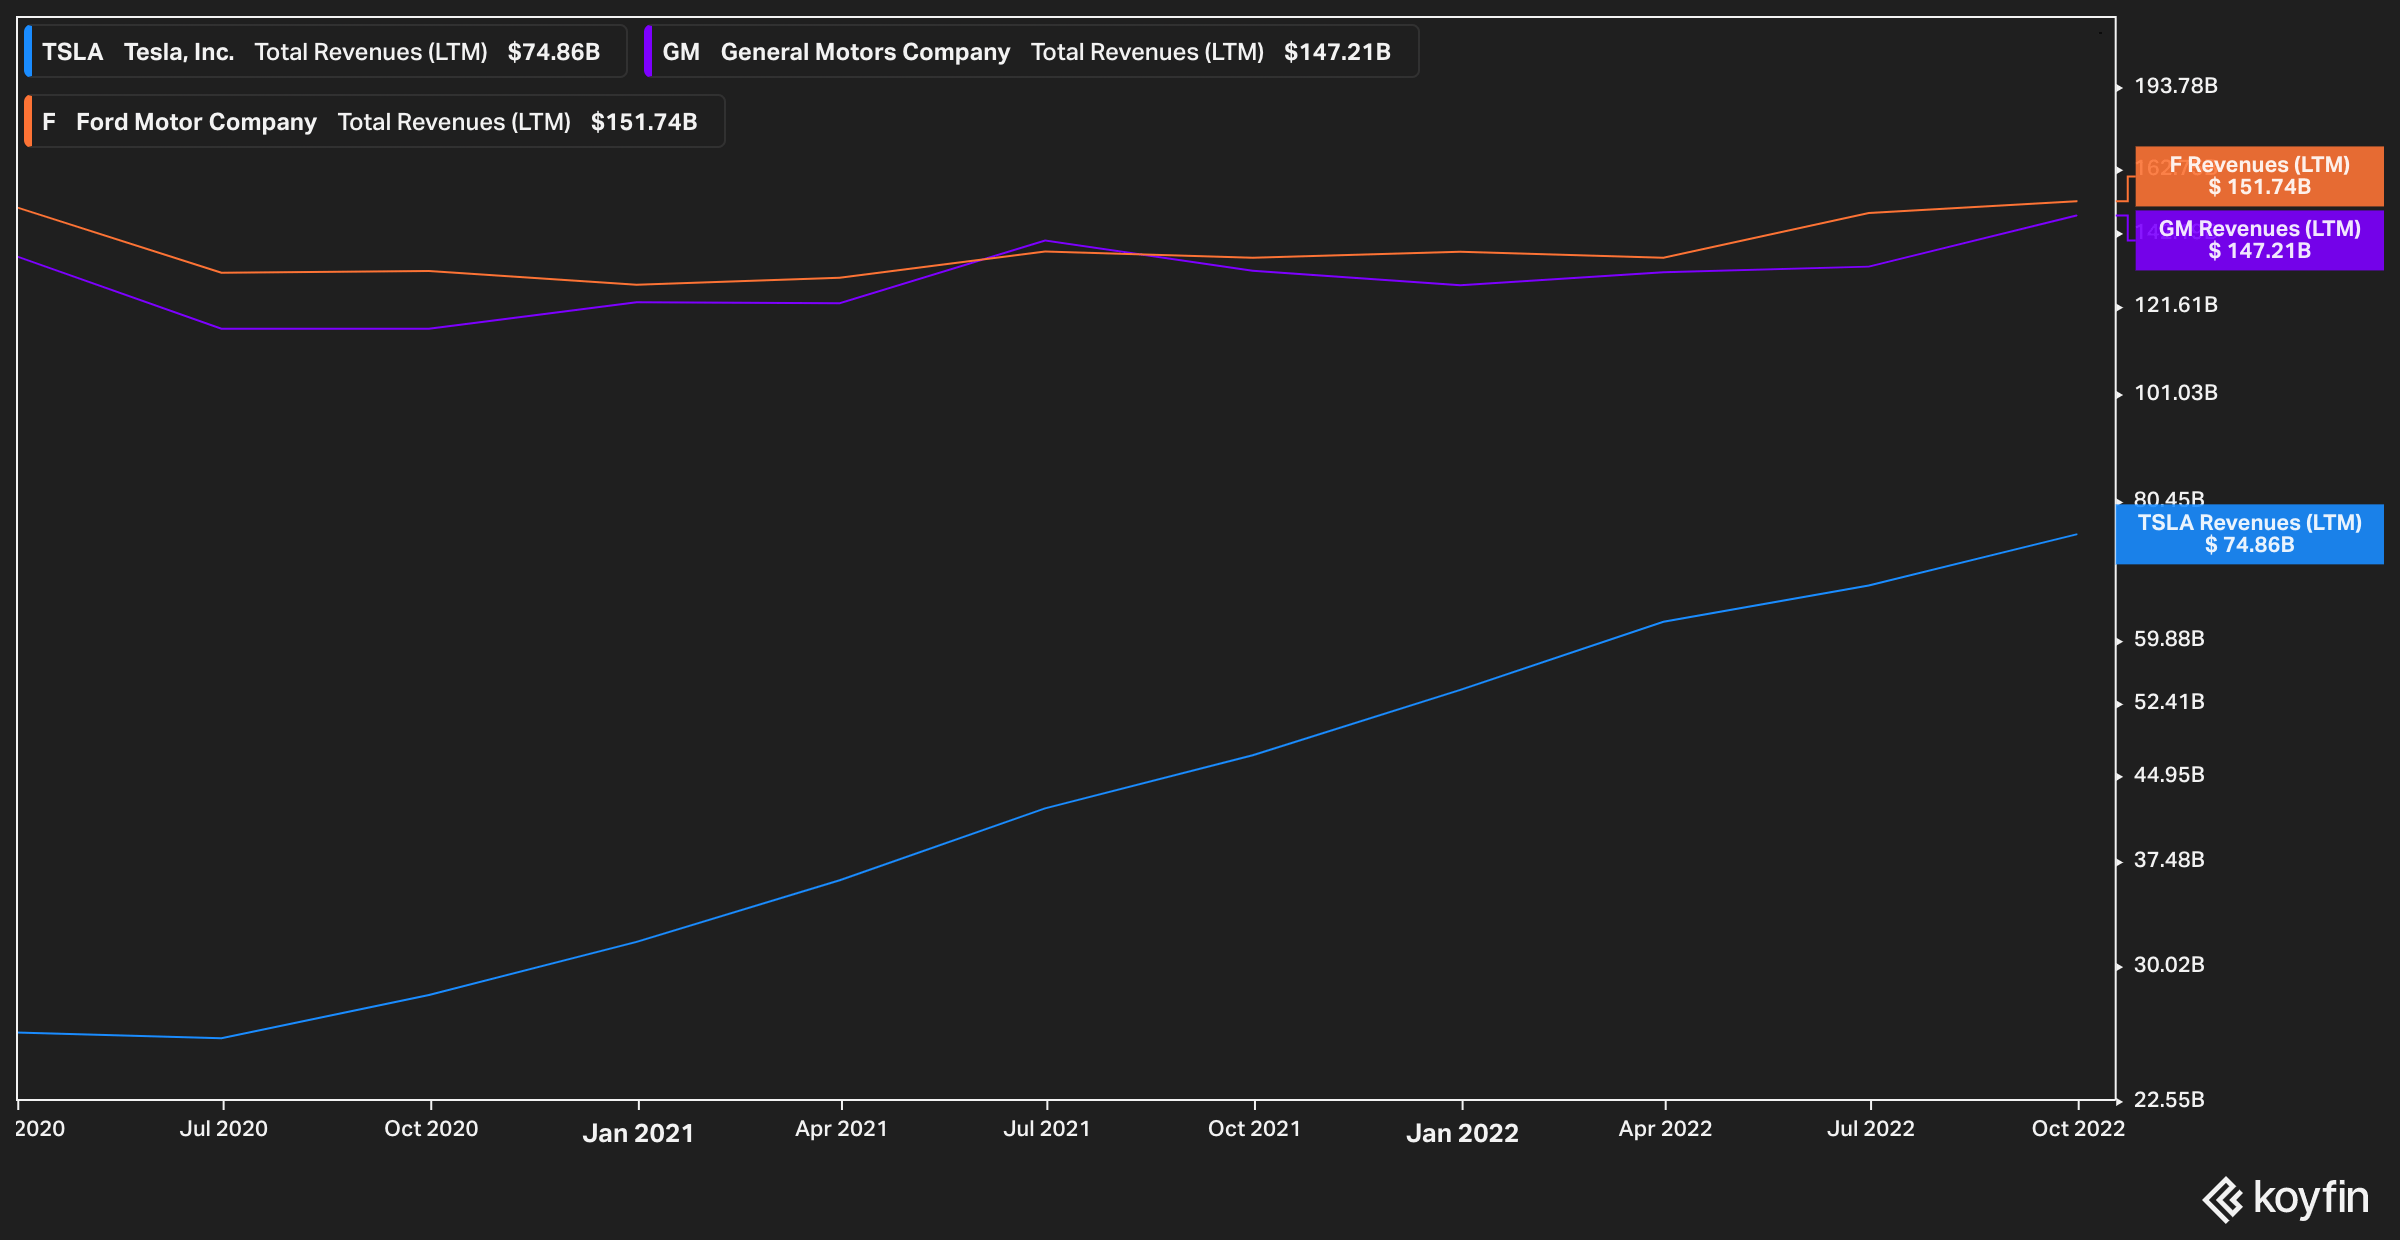Click the $74.86B Tesla revenue value
This screenshot has width=2400, height=1240.
pos(554,52)
